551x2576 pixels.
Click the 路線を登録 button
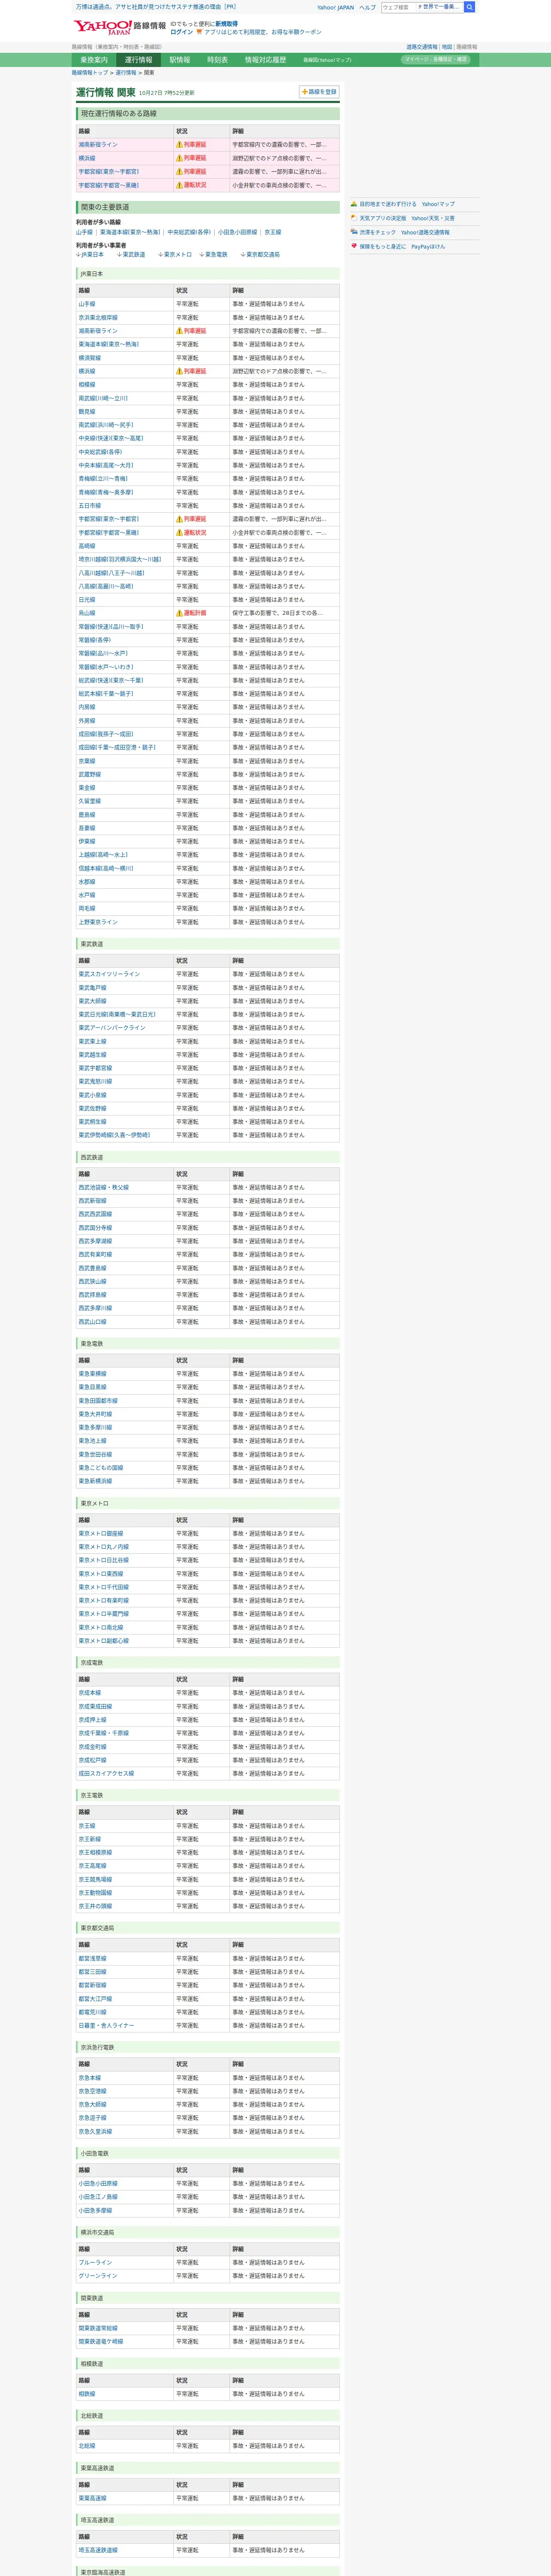[x=319, y=92]
